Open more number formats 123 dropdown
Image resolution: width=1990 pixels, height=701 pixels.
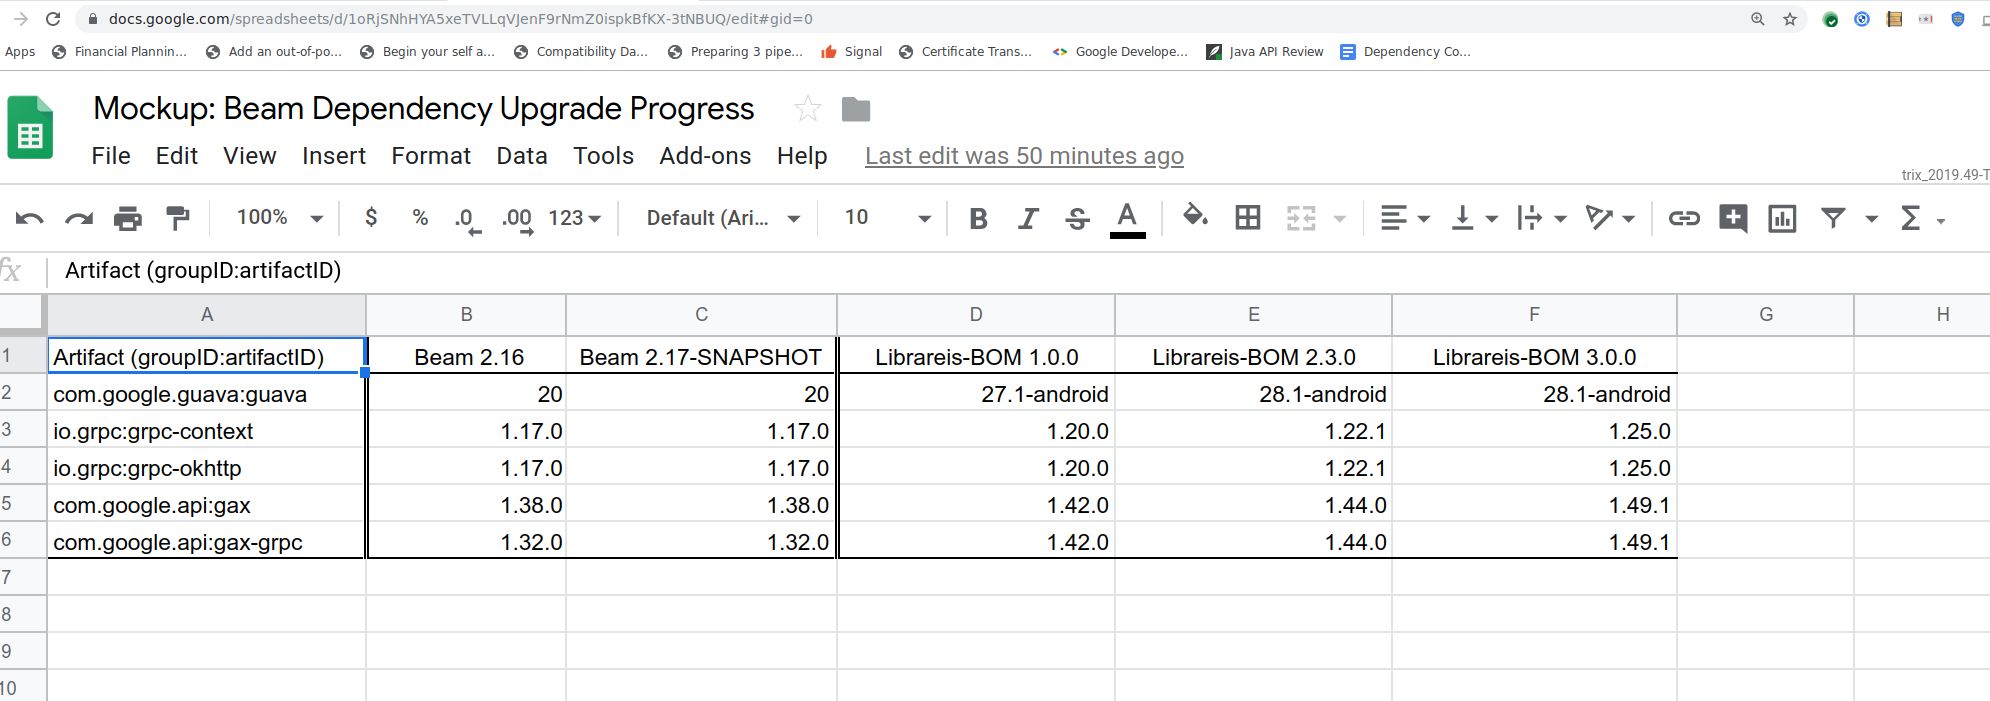tap(574, 218)
